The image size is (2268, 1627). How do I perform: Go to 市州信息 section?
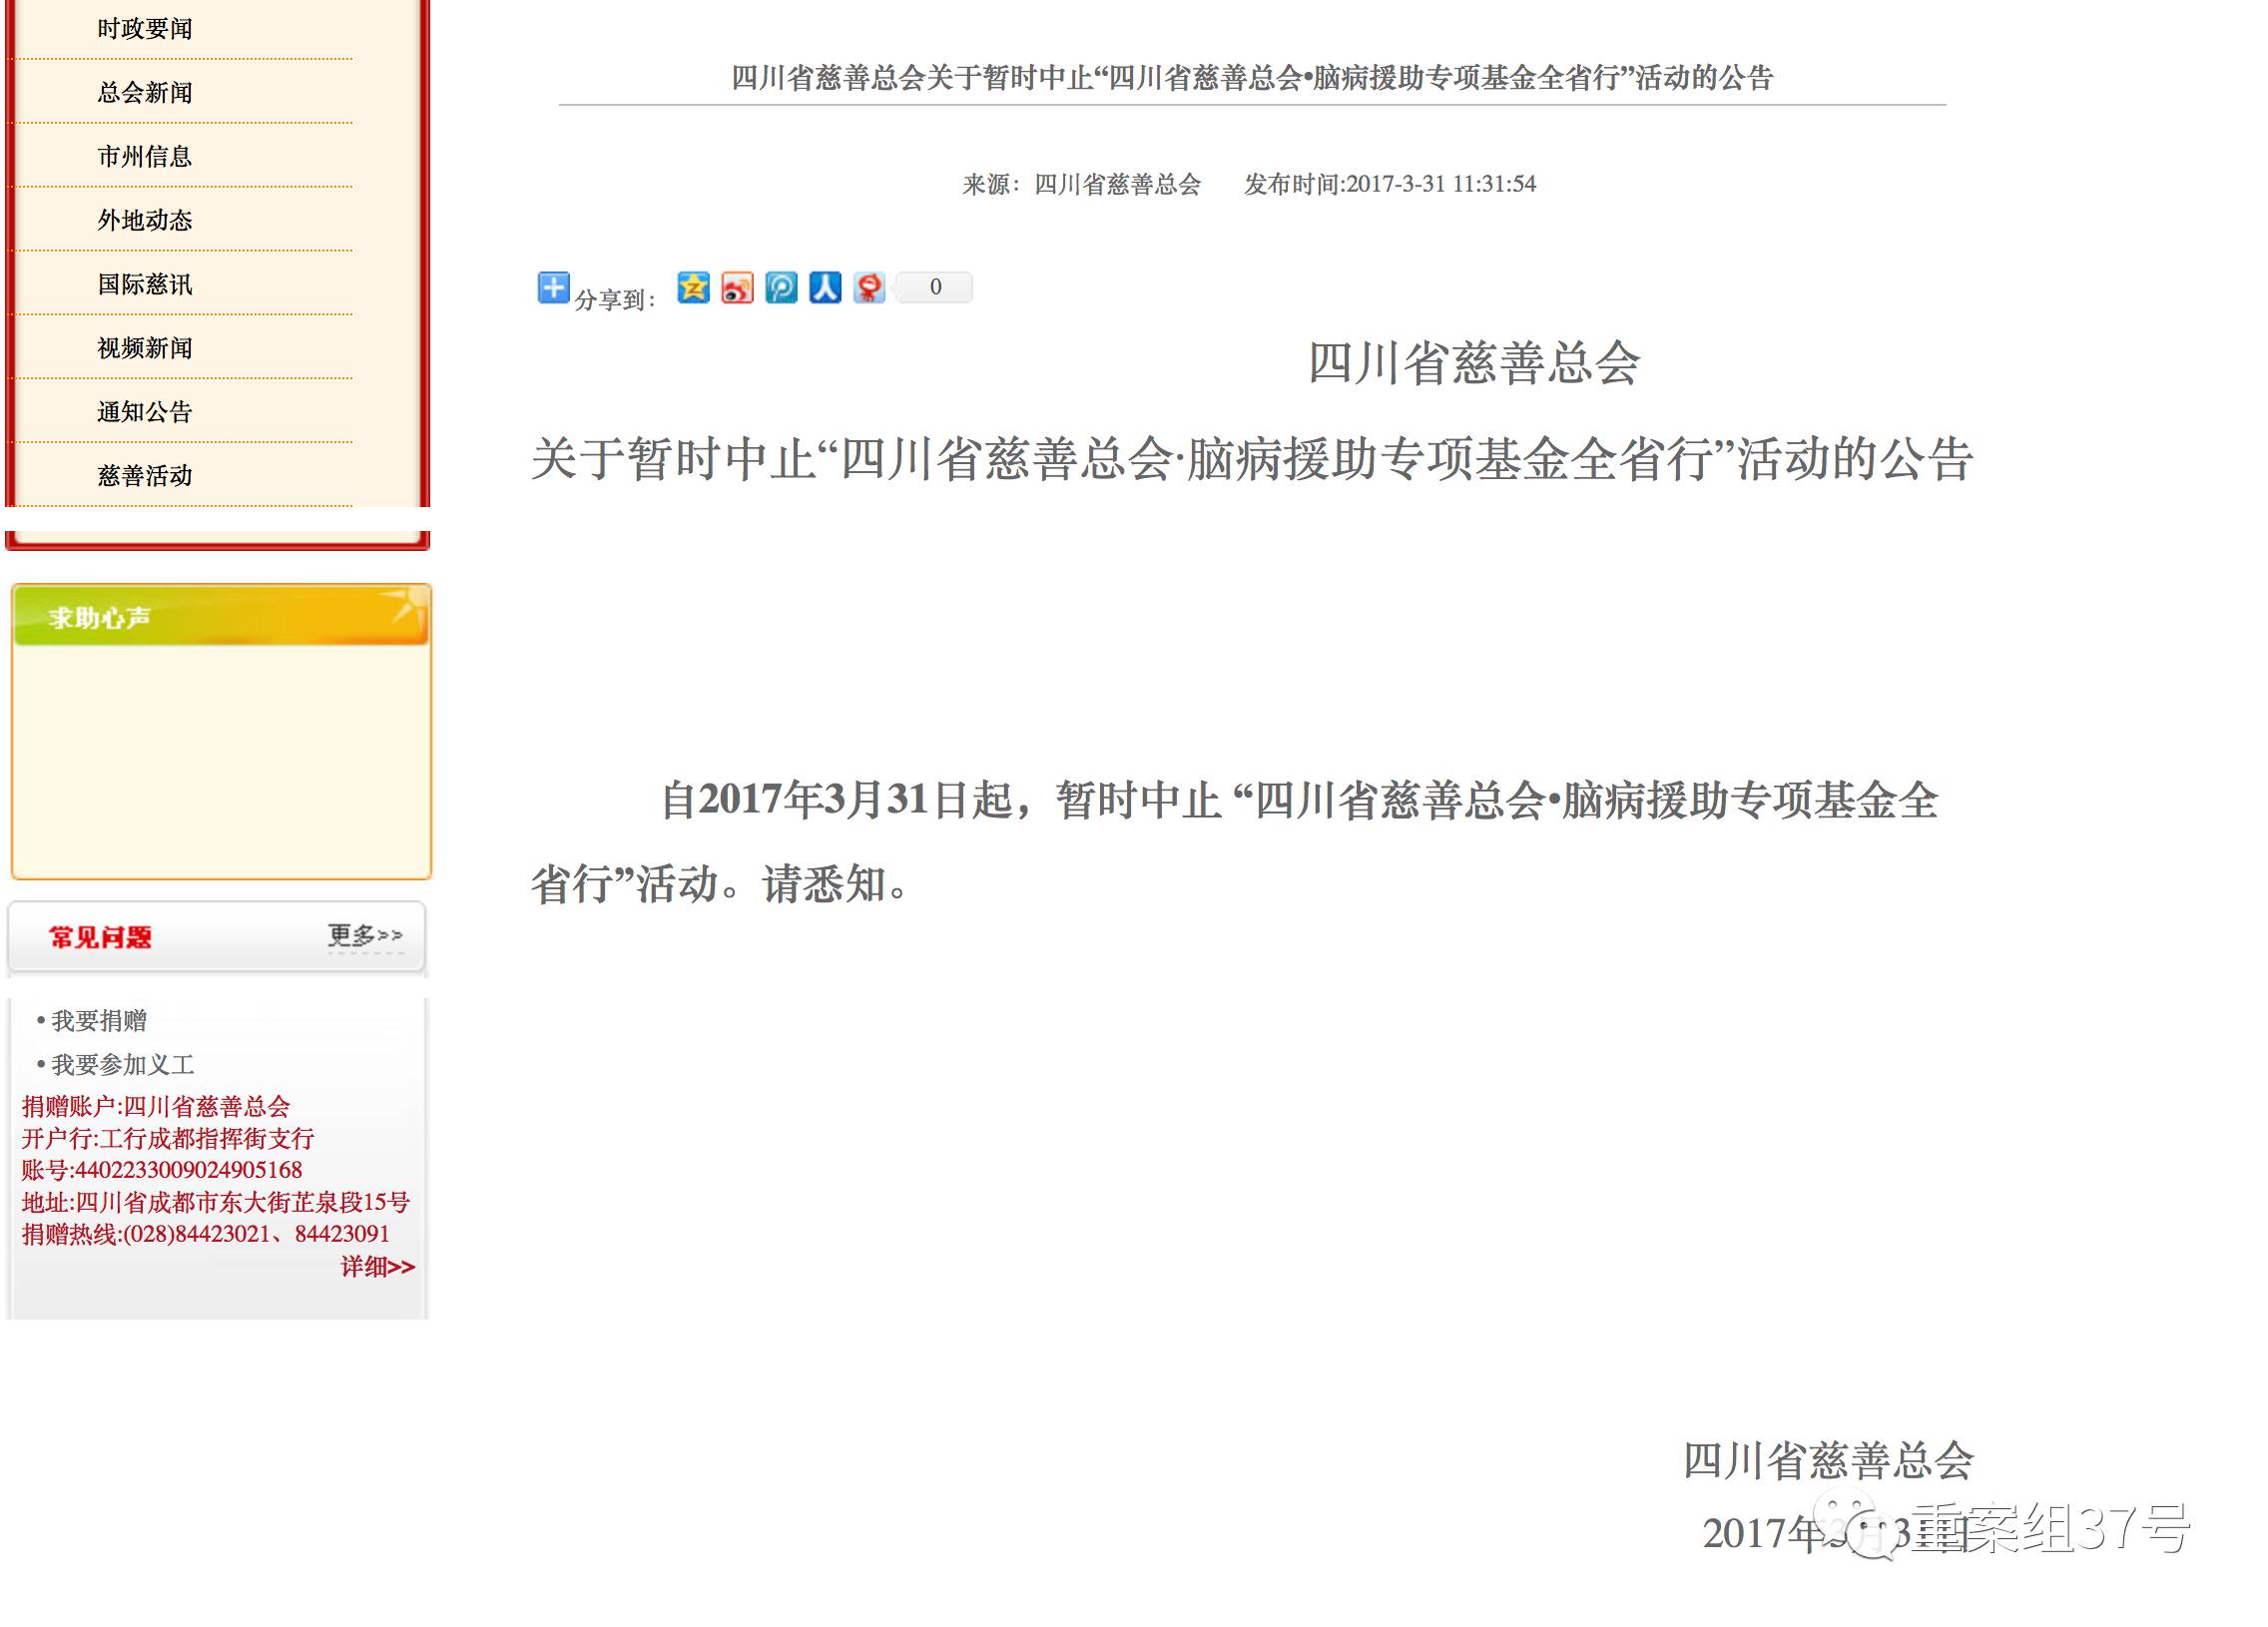(145, 157)
